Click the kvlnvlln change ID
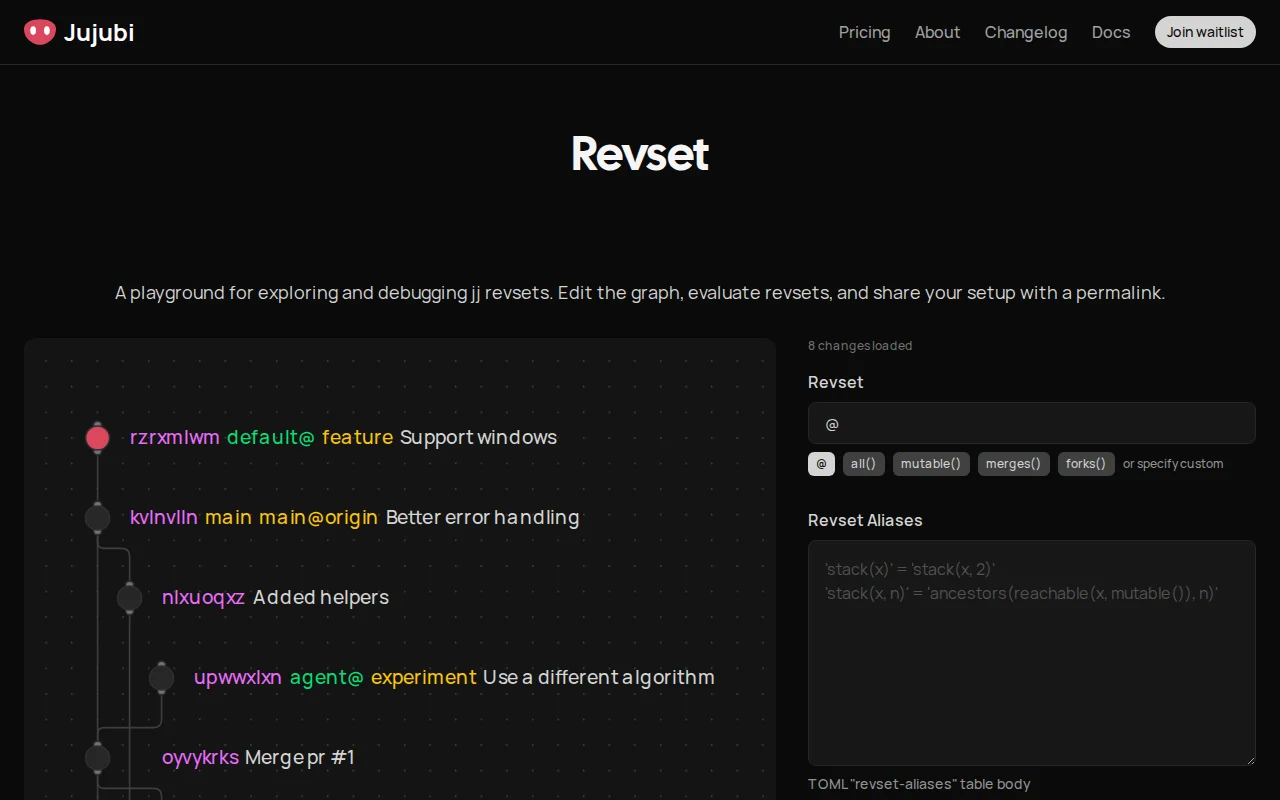Screen dimensions: 1280x800 (164, 517)
